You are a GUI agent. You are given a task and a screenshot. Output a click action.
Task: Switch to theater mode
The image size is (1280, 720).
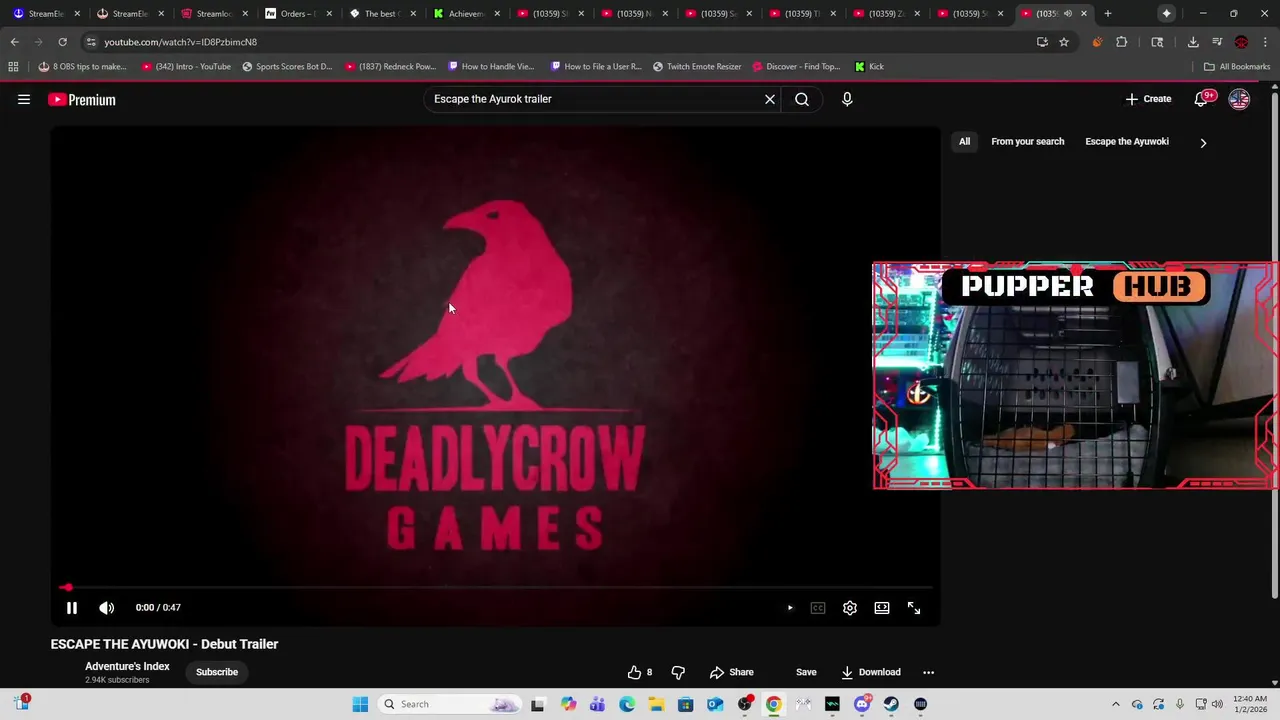coord(882,608)
